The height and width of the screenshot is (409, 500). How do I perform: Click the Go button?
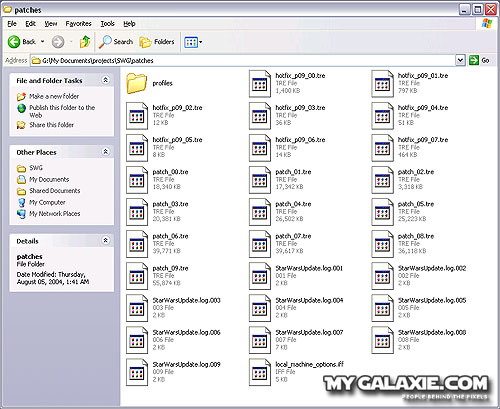point(479,60)
